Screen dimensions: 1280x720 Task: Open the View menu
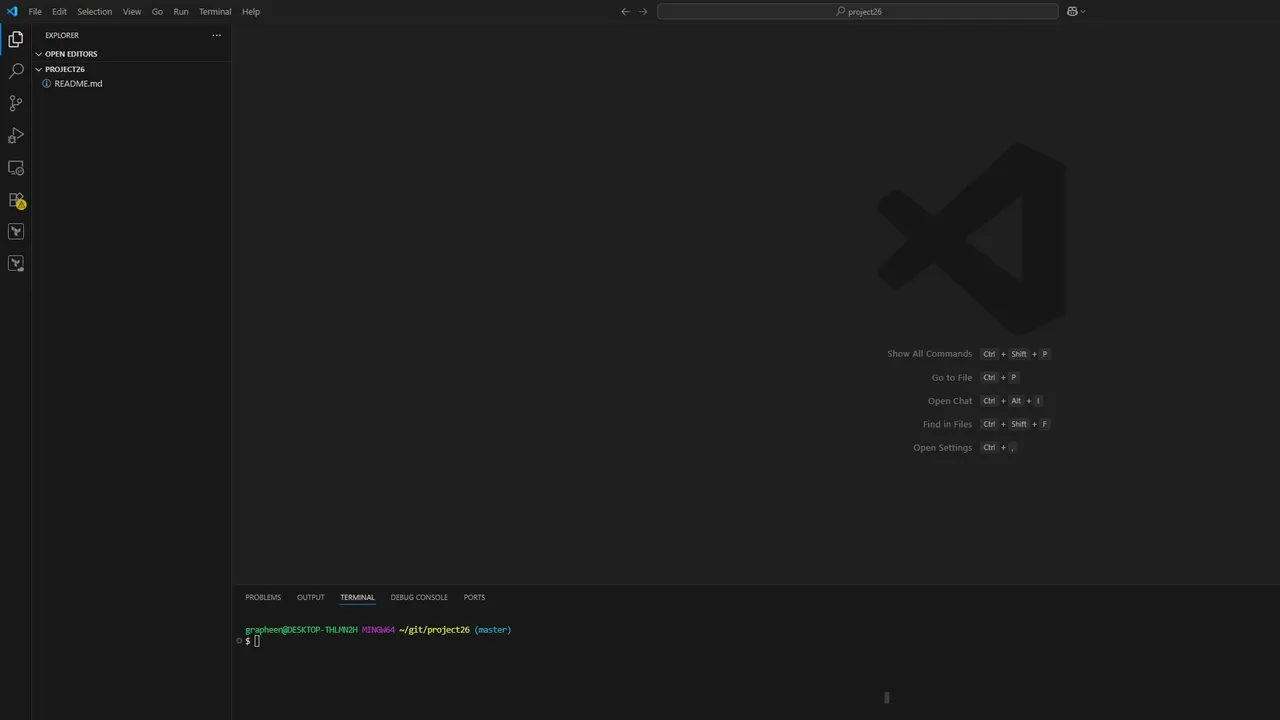[132, 12]
